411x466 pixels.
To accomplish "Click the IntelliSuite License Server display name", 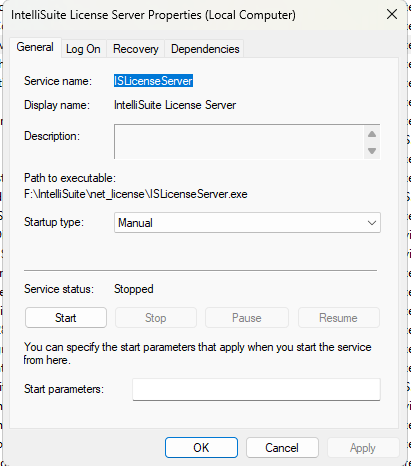I will point(175,105).
